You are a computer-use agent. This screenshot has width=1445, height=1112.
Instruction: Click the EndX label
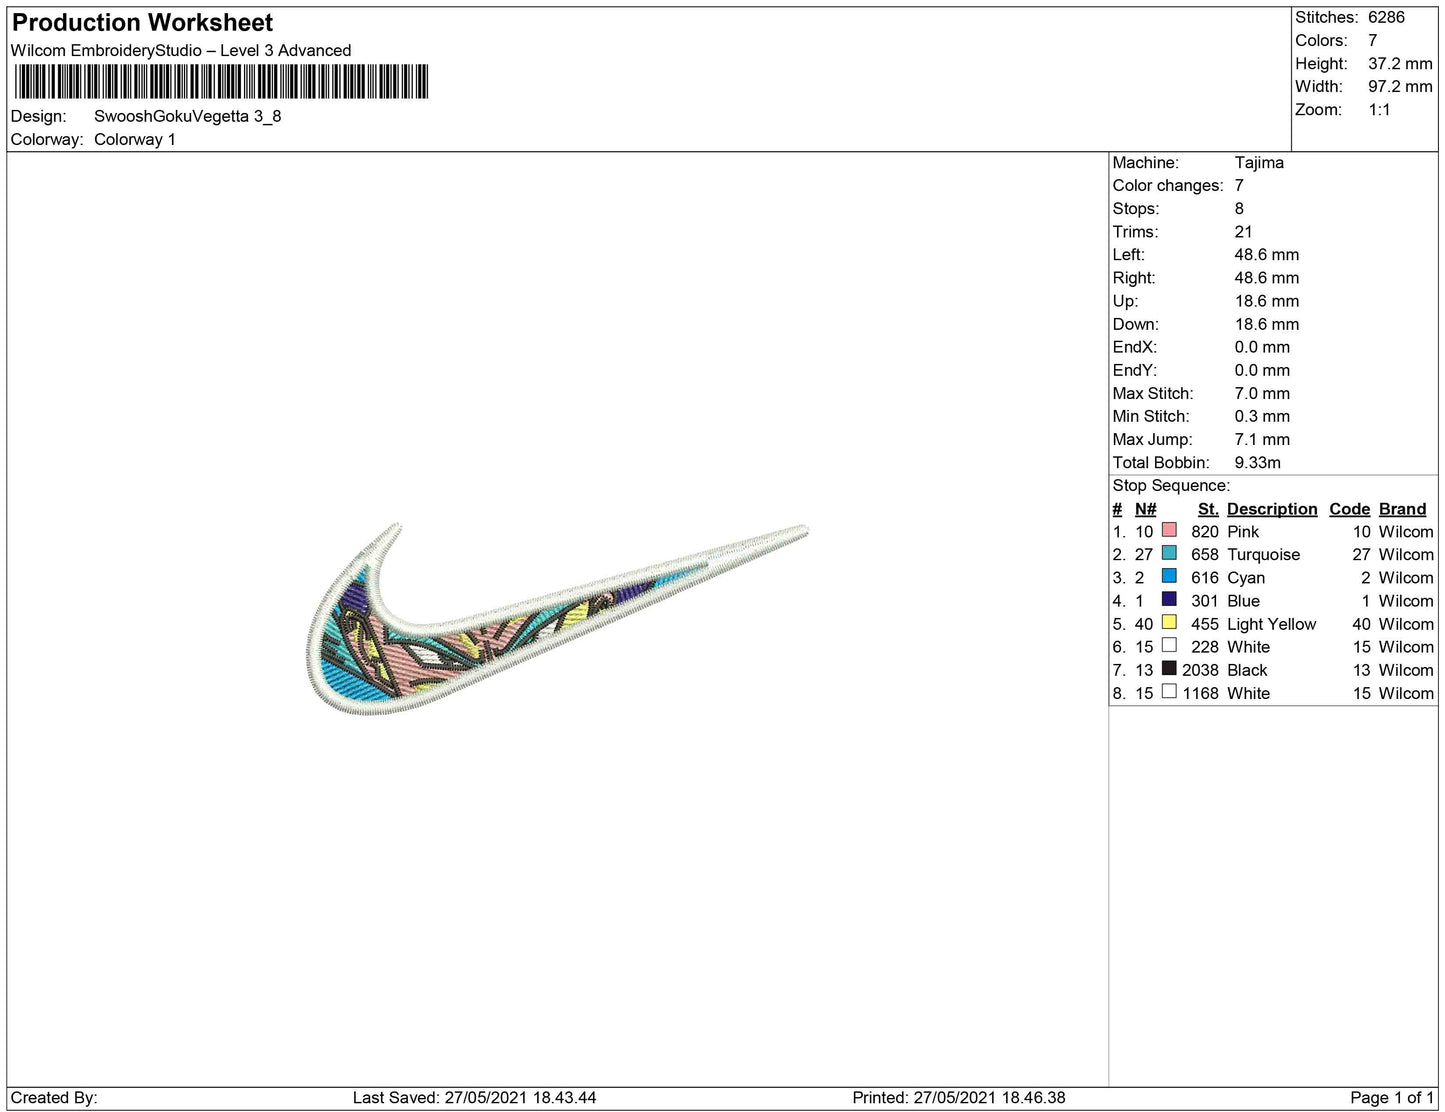(x=1135, y=347)
